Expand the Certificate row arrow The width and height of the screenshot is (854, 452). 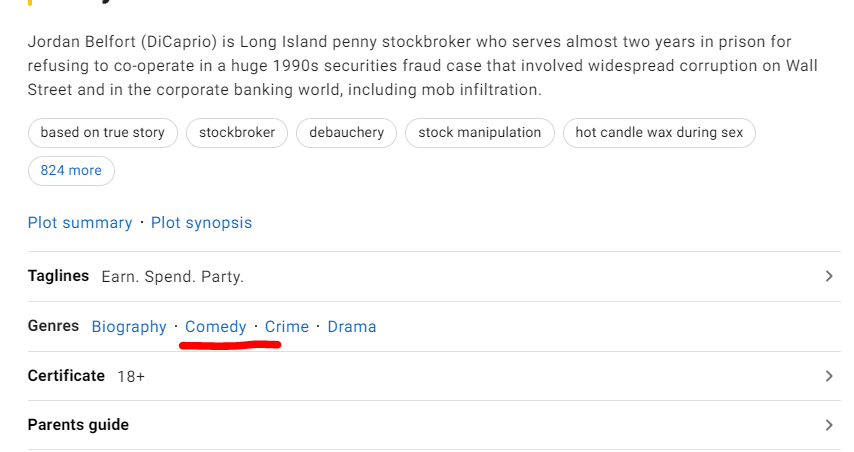coord(828,376)
